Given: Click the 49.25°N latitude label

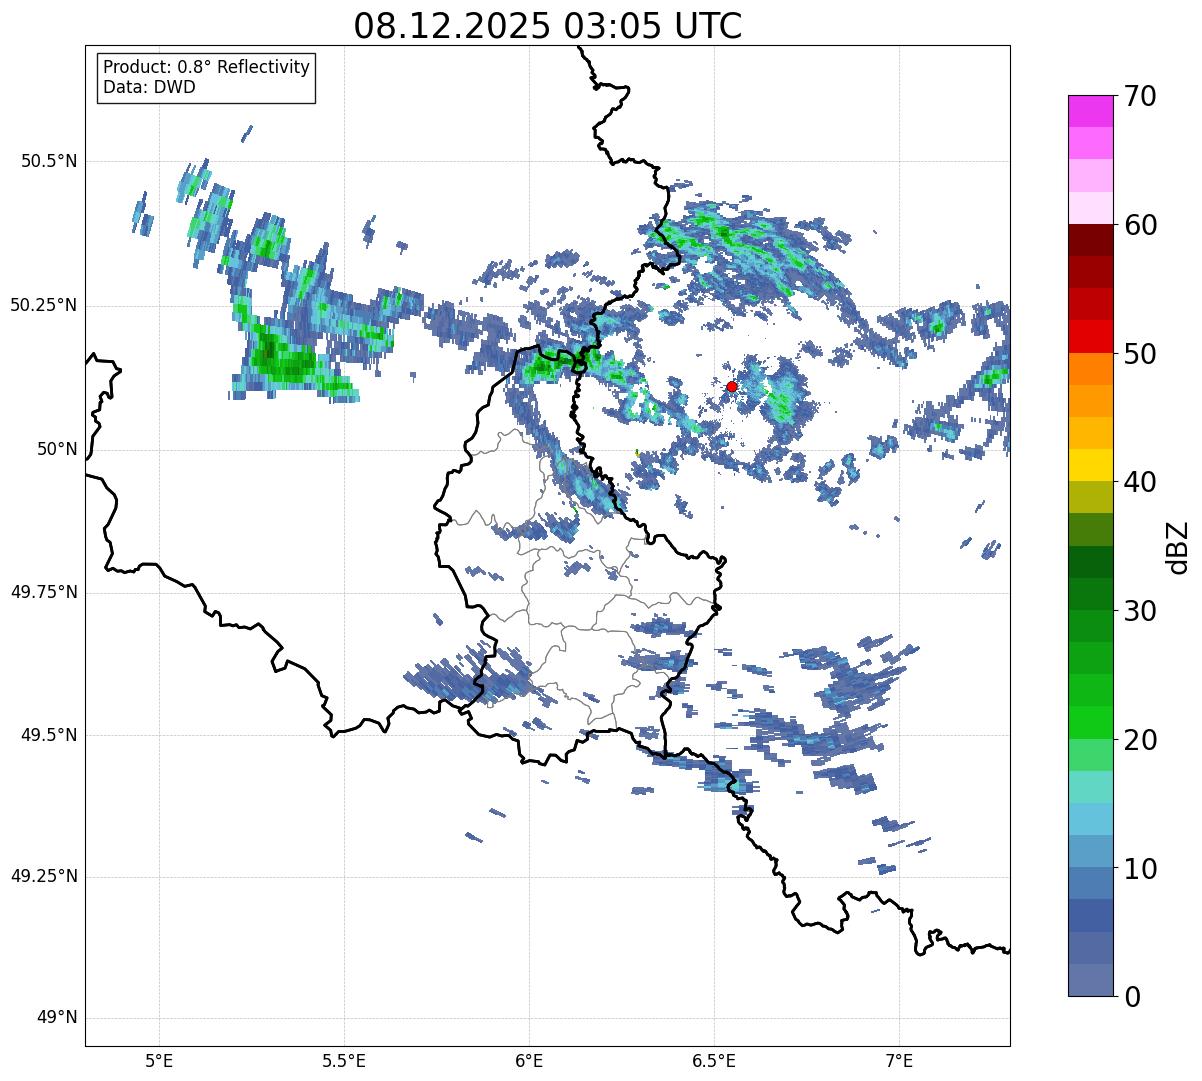Looking at the screenshot, I should (44, 877).
